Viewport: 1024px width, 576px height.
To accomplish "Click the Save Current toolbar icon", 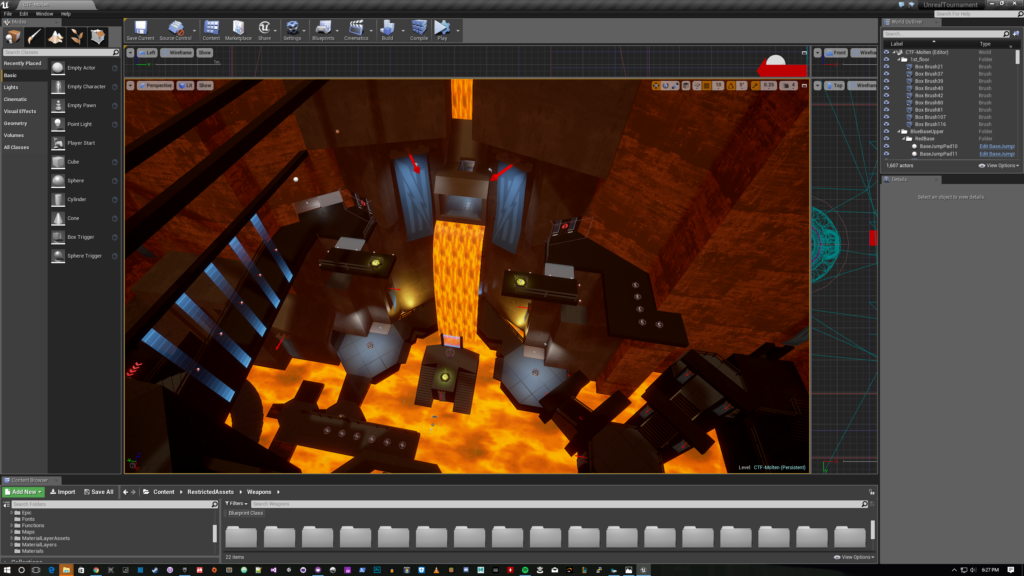I will click(x=140, y=27).
